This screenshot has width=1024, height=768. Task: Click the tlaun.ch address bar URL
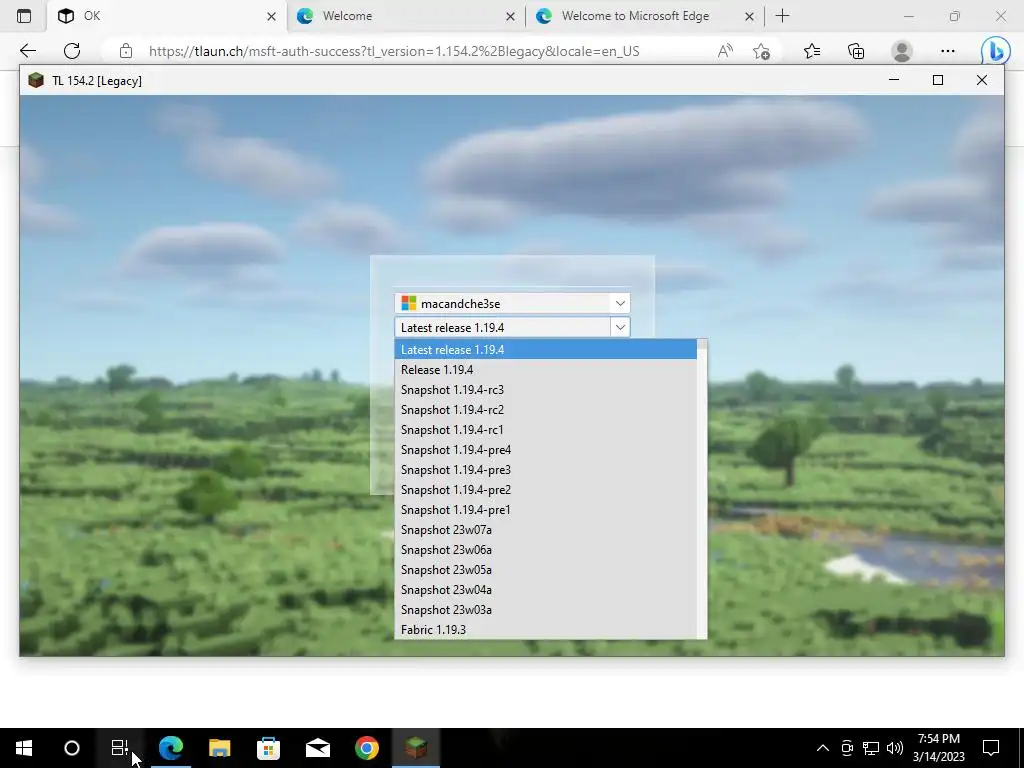pyautogui.click(x=394, y=51)
